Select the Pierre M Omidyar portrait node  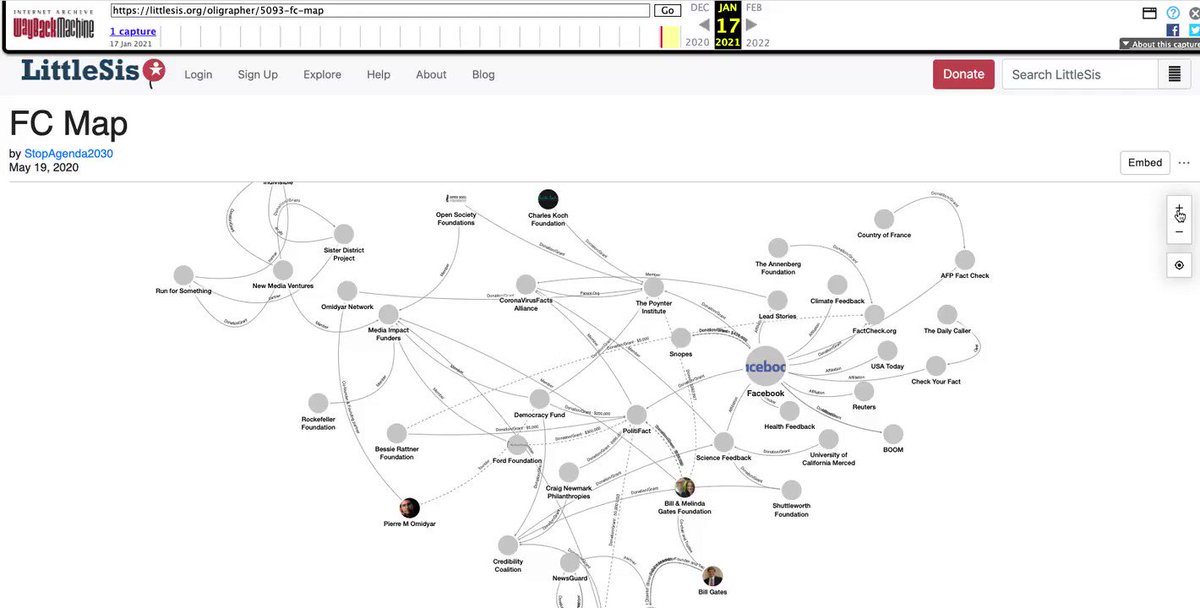tap(409, 507)
